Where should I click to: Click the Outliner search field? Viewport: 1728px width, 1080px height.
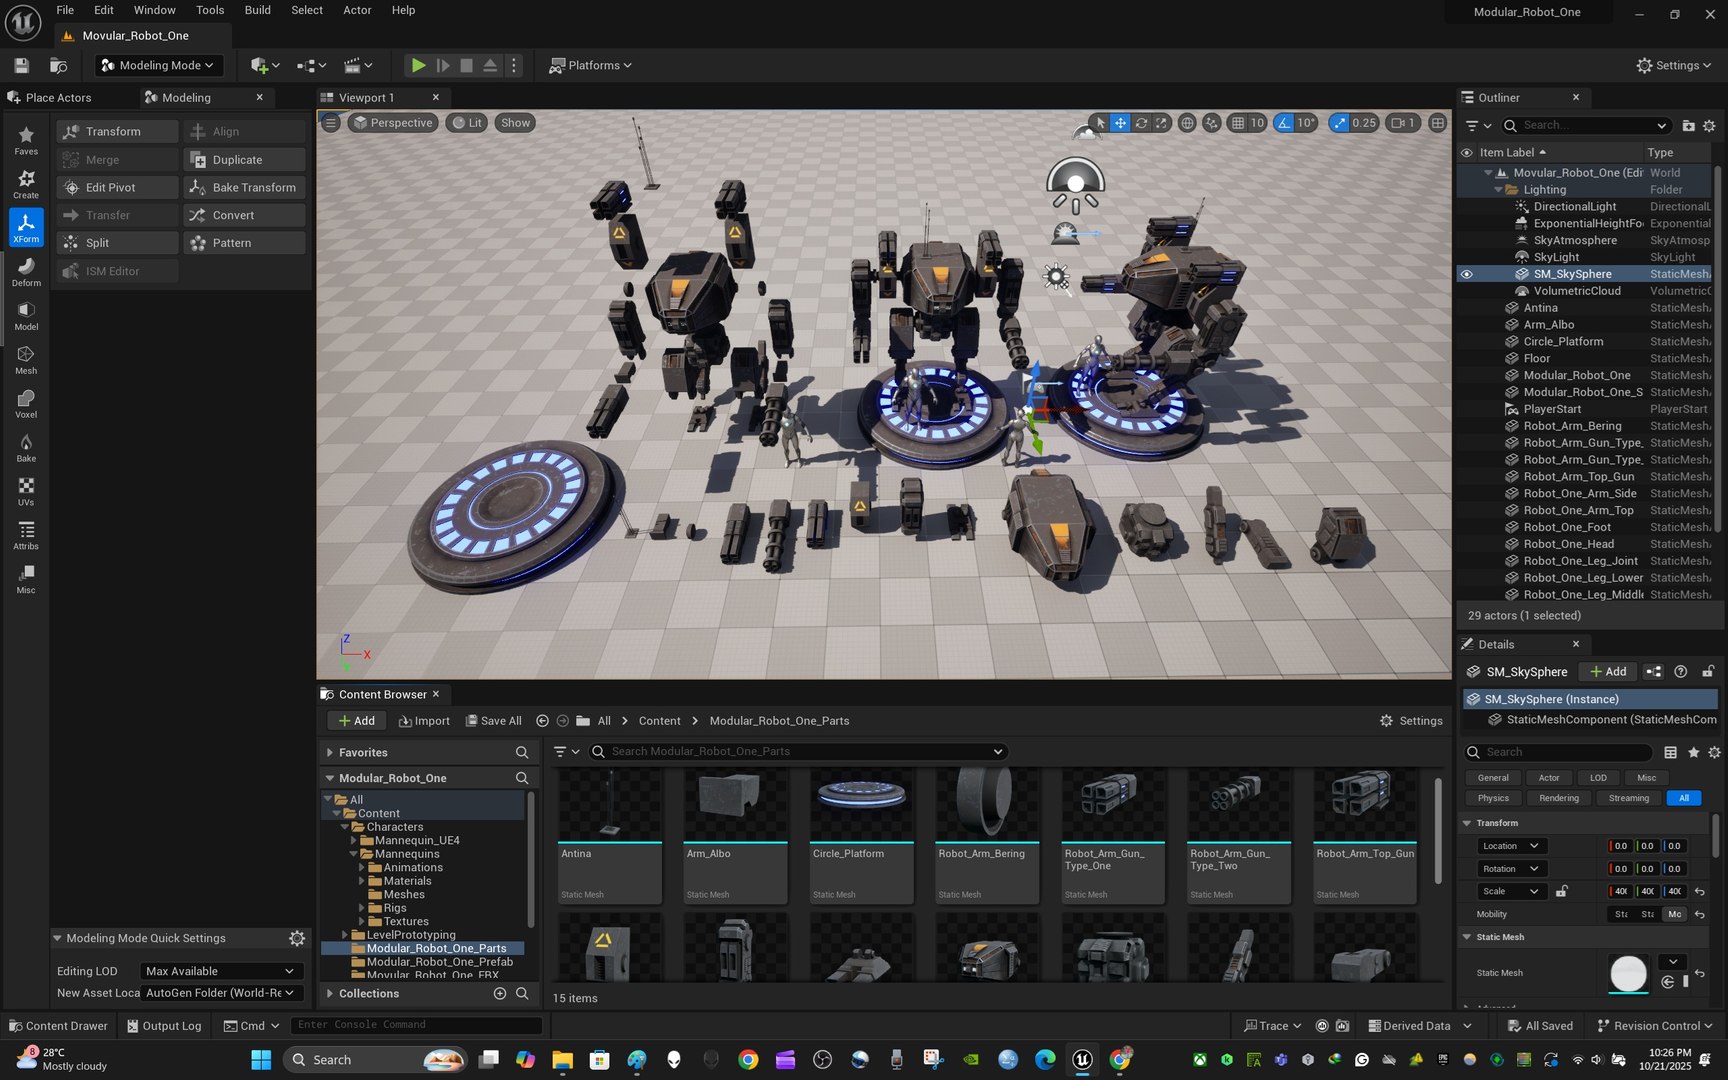[1585, 125]
